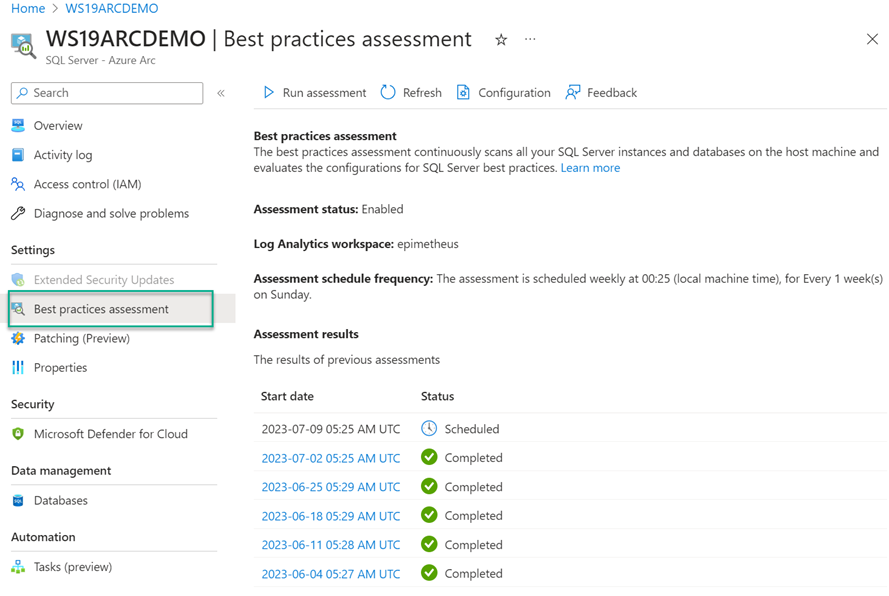Select Patching (Preview) in Settings

[81, 338]
